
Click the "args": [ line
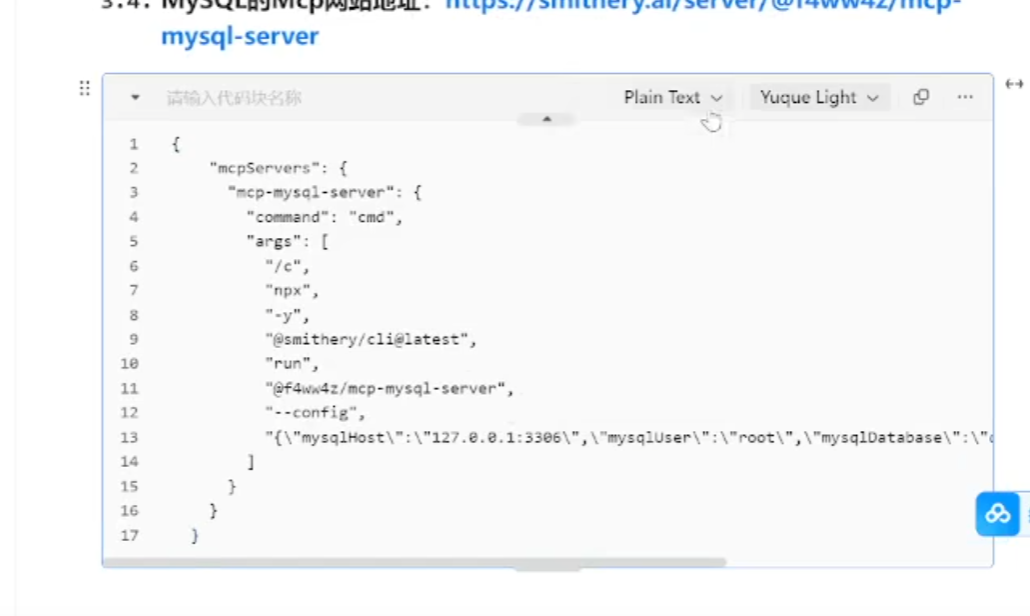pyautogui.click(x=287, y=242)
